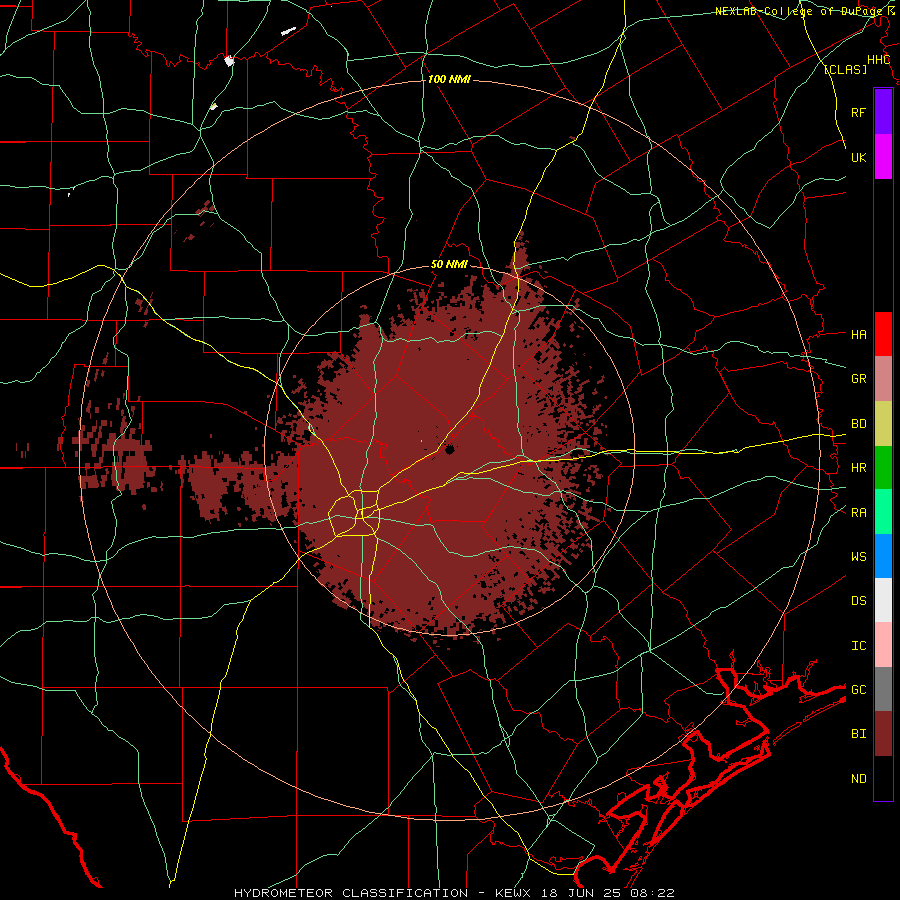
Task: Click the BD legend label
Action: (858, 424)
